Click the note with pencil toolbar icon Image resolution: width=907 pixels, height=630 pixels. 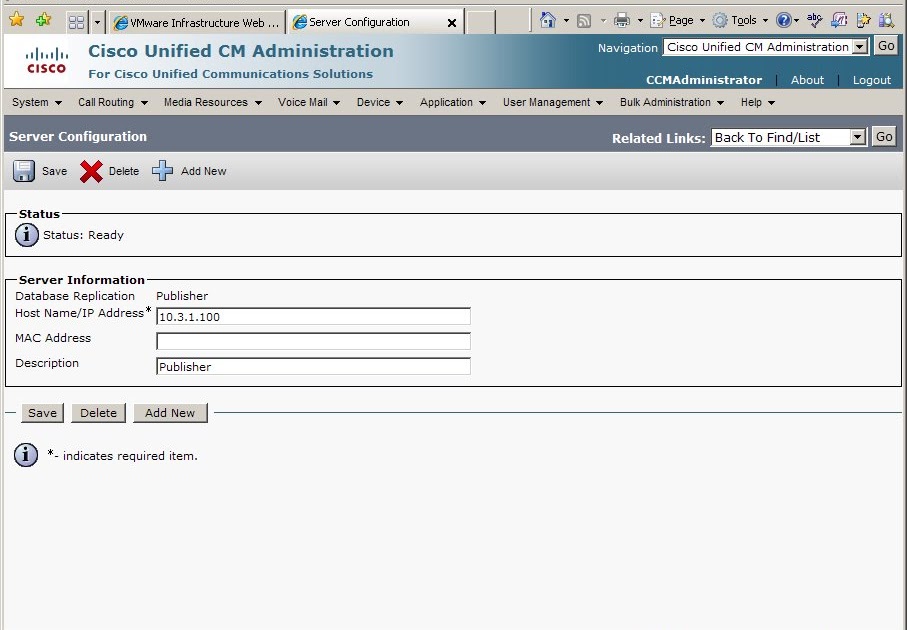[x=864, y=21]
